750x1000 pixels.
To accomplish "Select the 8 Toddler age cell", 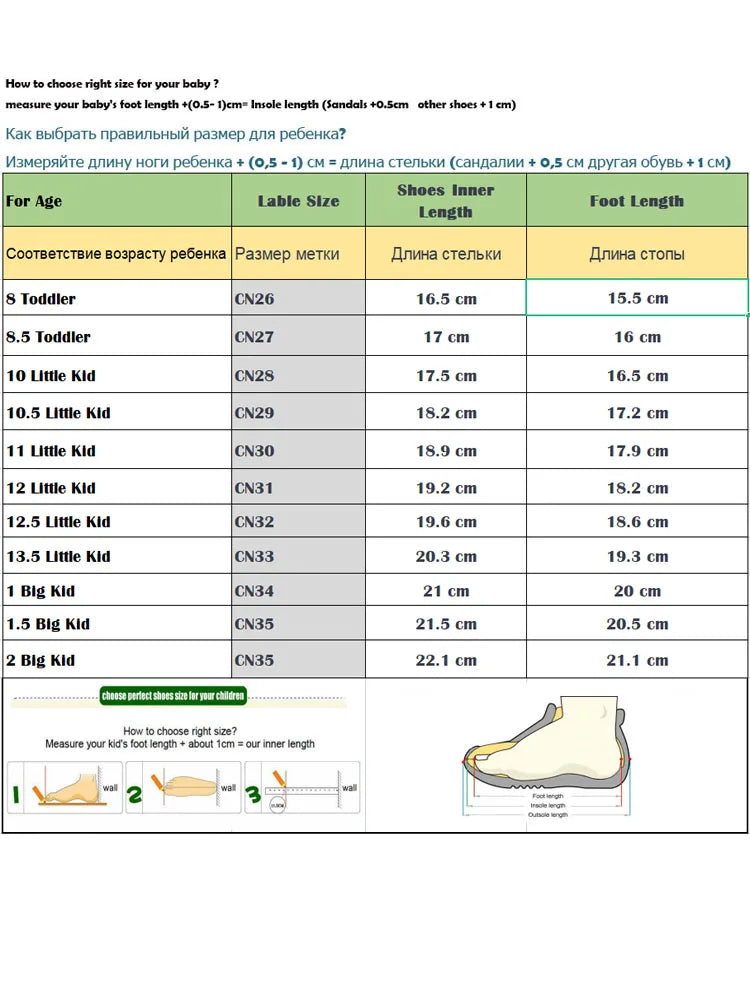I will 117,298.
